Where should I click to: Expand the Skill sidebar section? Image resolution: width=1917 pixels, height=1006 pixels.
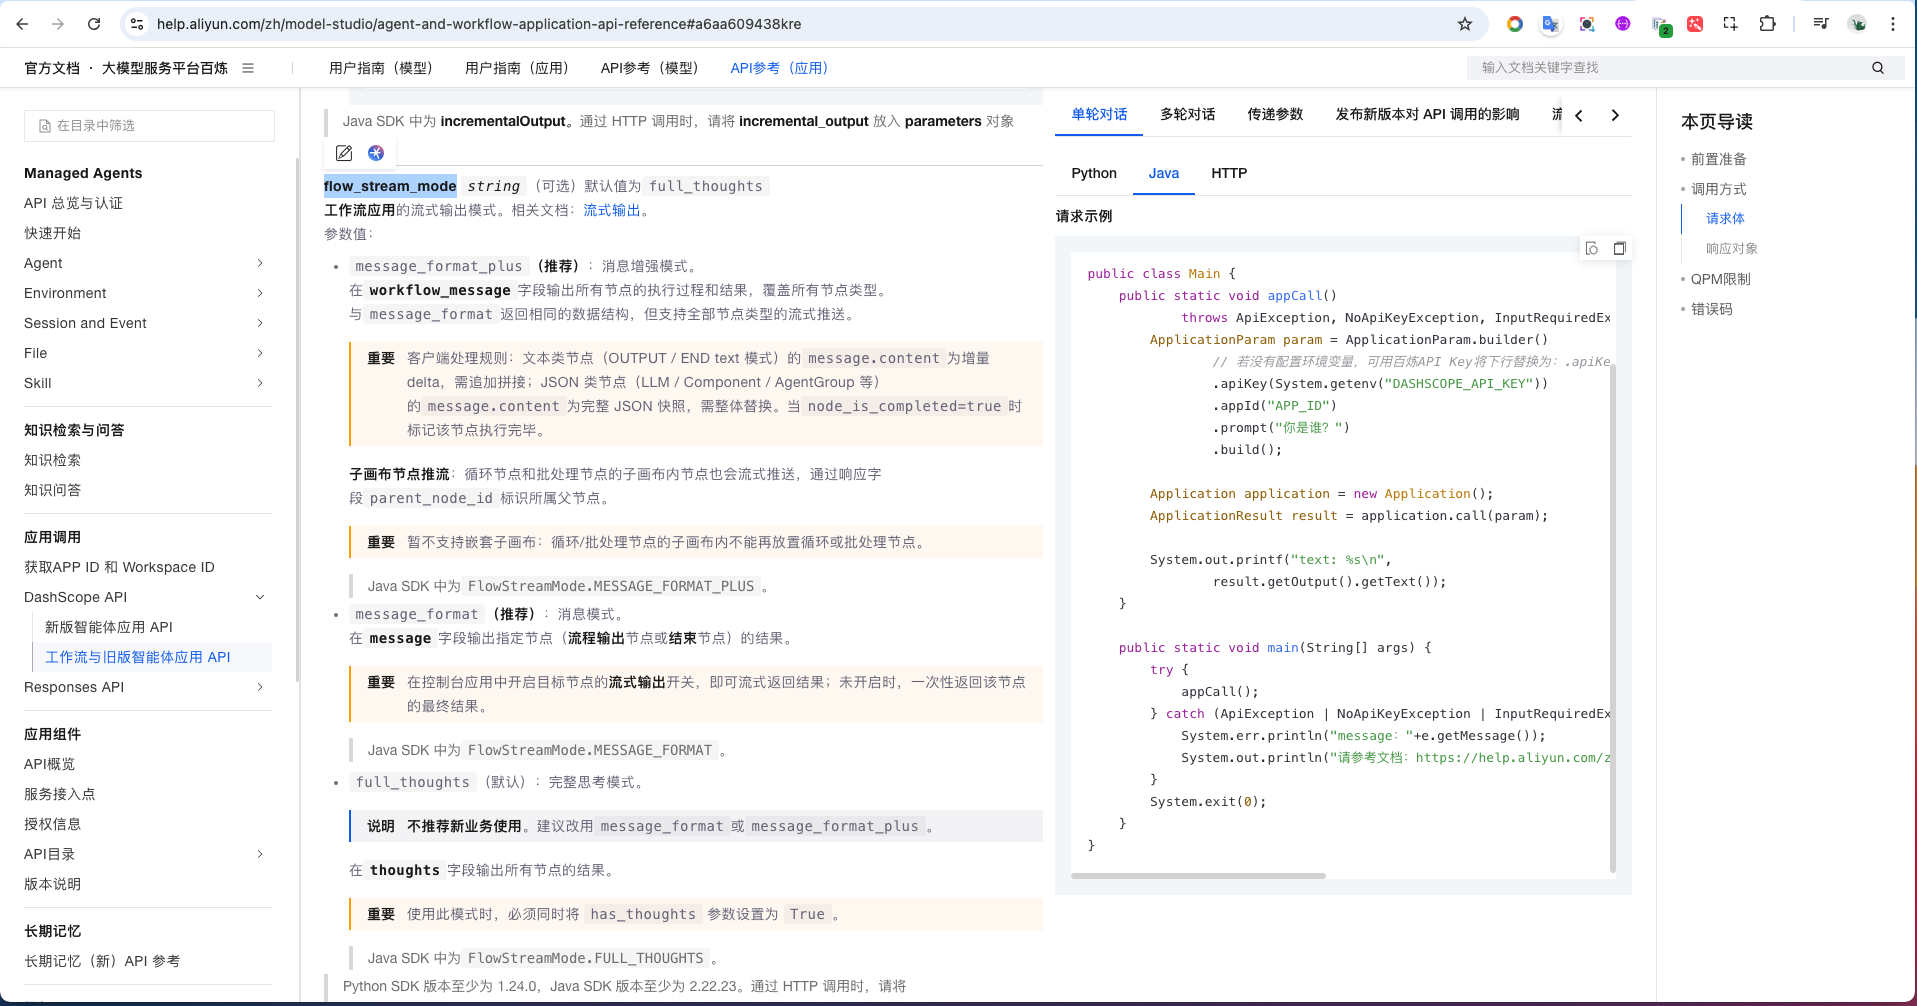[260, 383]
